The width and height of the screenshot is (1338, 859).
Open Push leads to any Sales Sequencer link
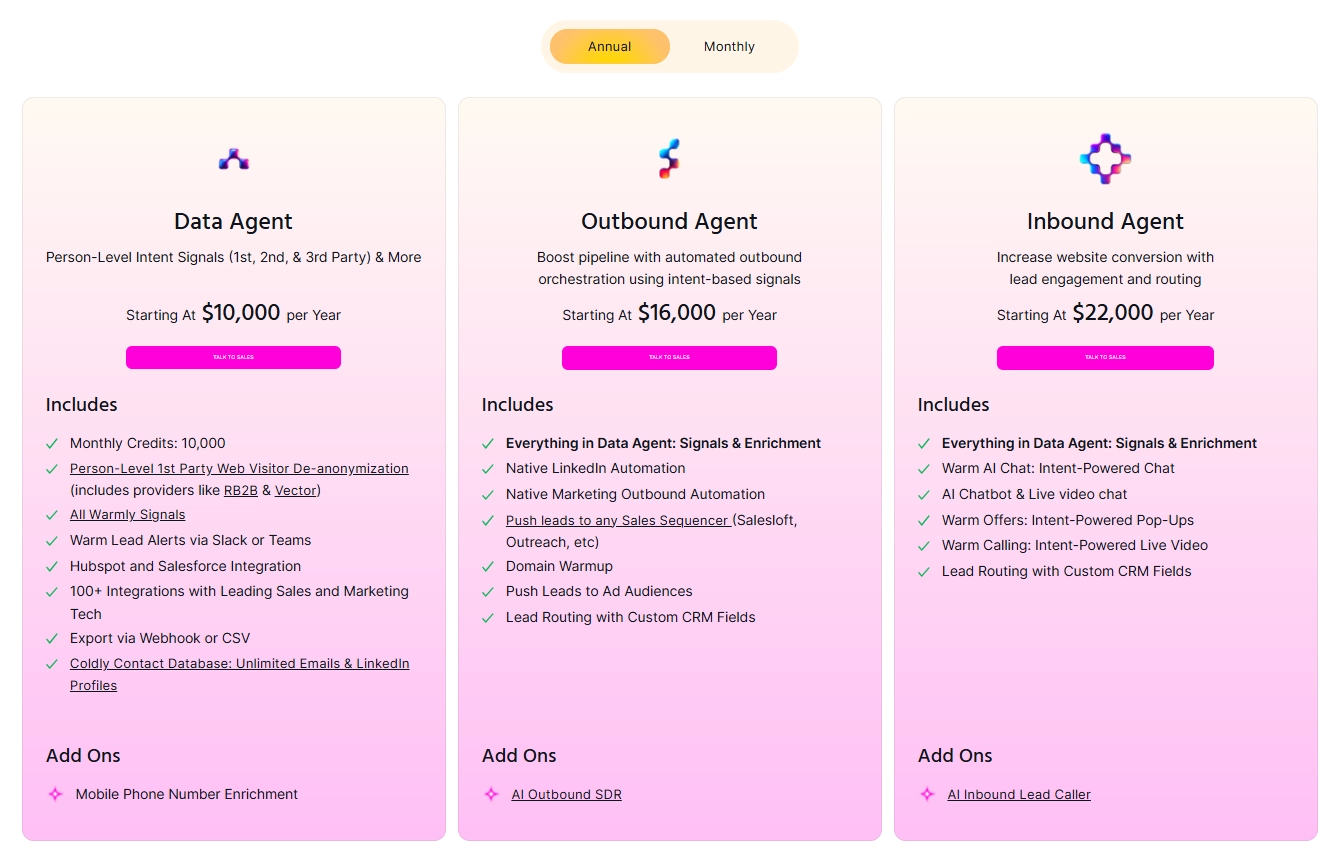click(x=619, y=520)
